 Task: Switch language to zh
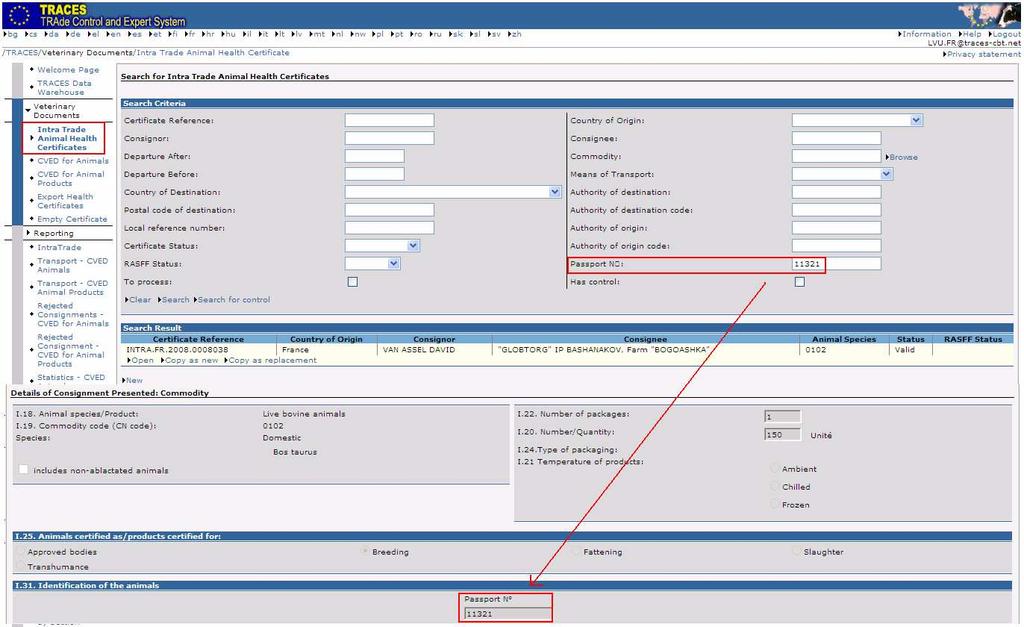click(x=516, y=34)
